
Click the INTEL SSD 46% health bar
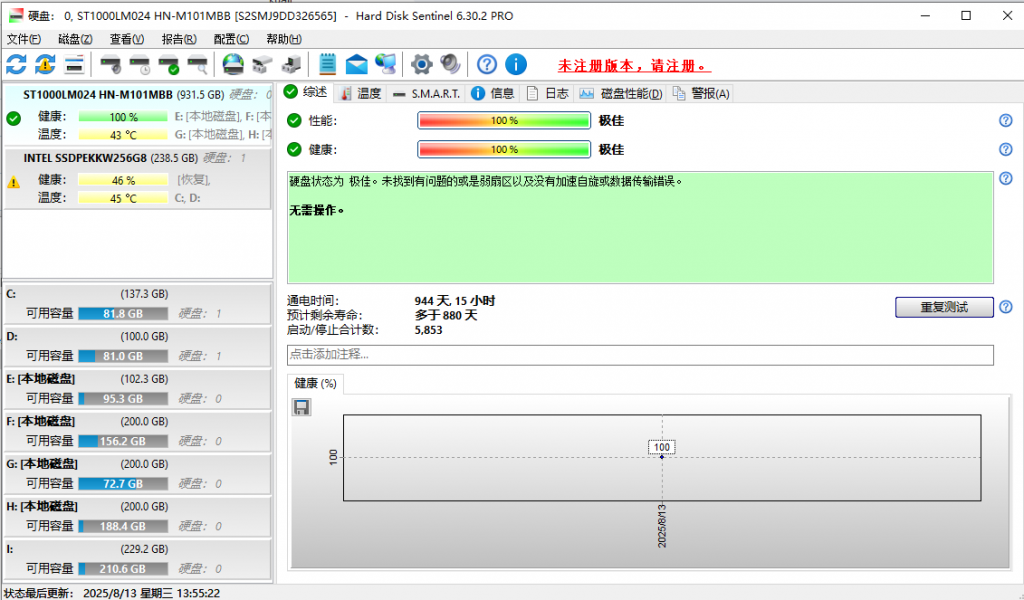(123, 180)
